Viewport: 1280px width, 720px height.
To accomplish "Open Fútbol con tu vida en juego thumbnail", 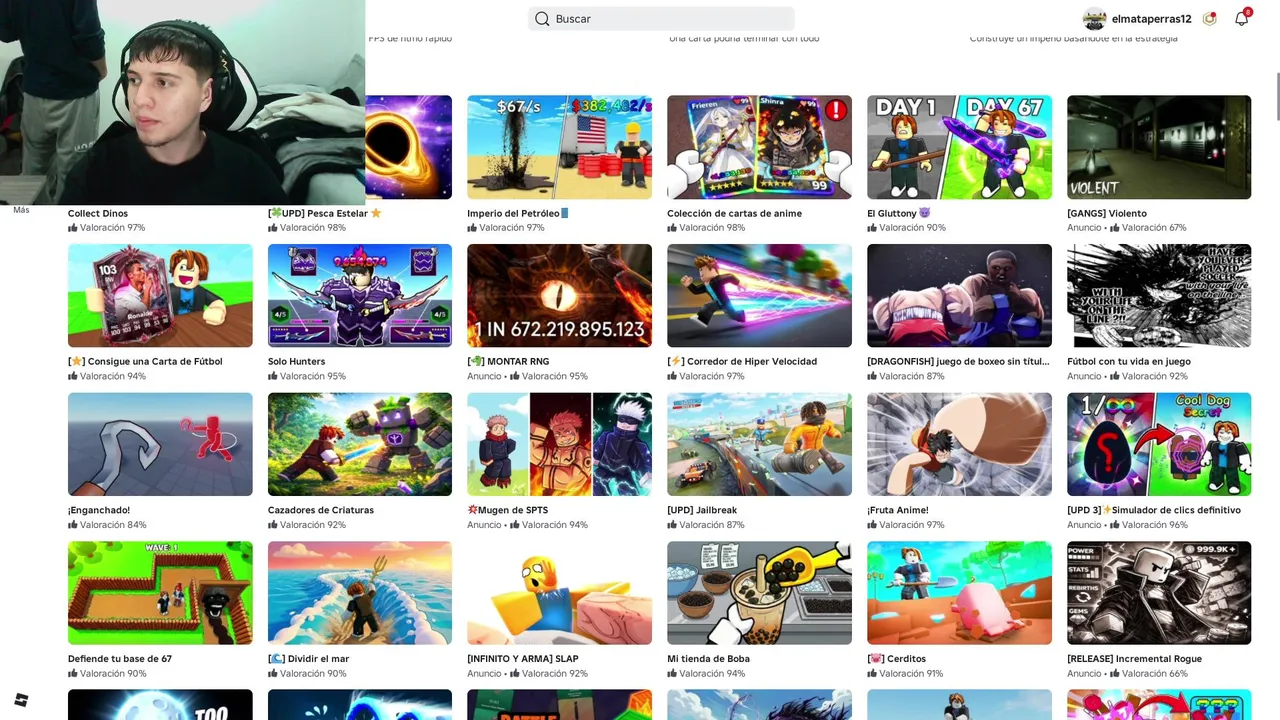I will coord(1159,296).
